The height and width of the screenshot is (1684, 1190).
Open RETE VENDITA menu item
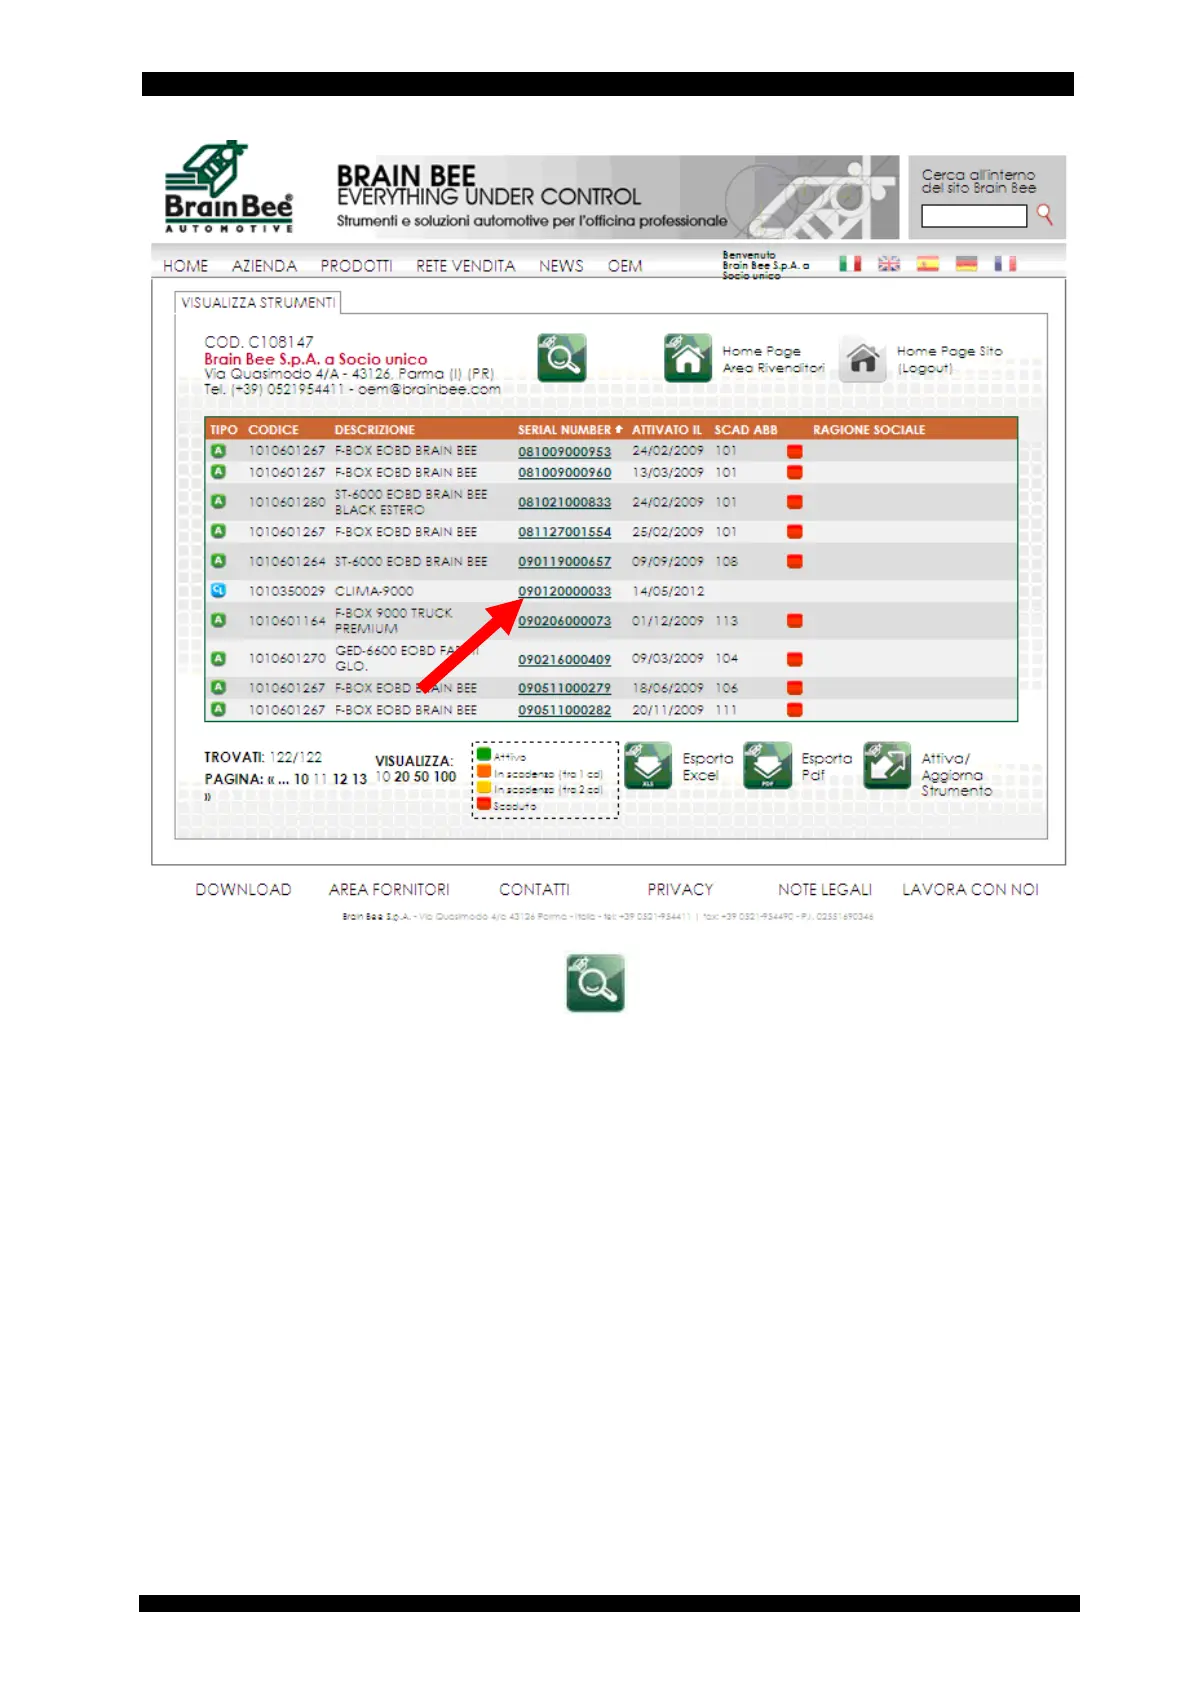click(466, 266)
